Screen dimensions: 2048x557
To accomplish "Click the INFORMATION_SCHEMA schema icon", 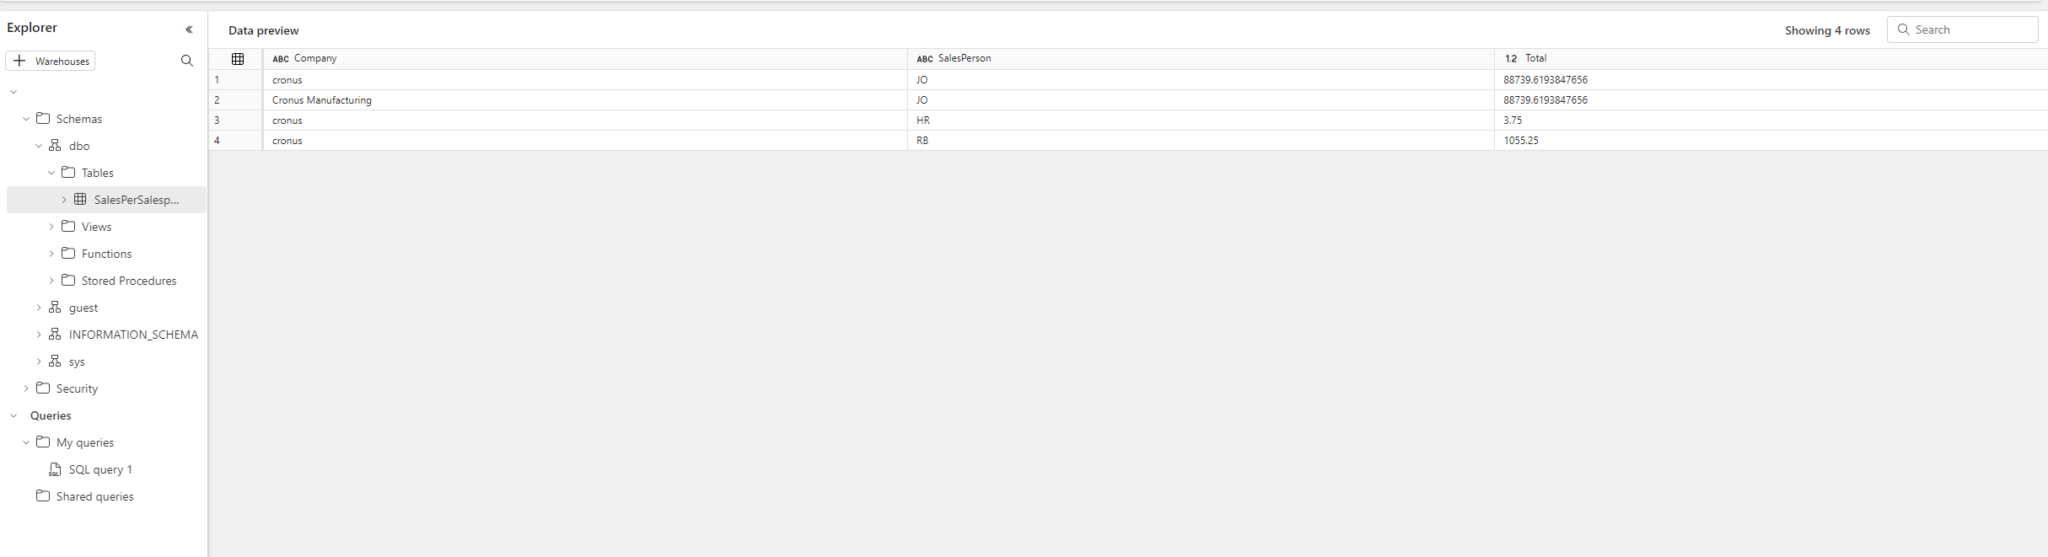I will (55, 335).
